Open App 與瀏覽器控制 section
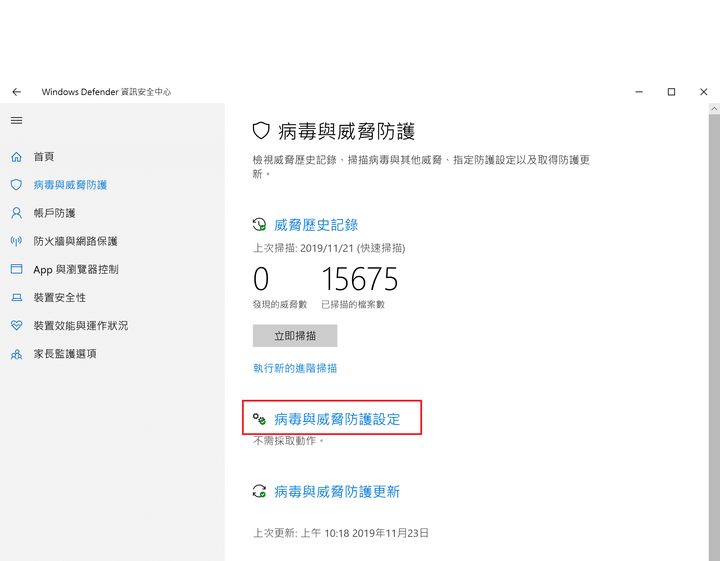Viewport: 720px width, 561px height. pos(76,269)
